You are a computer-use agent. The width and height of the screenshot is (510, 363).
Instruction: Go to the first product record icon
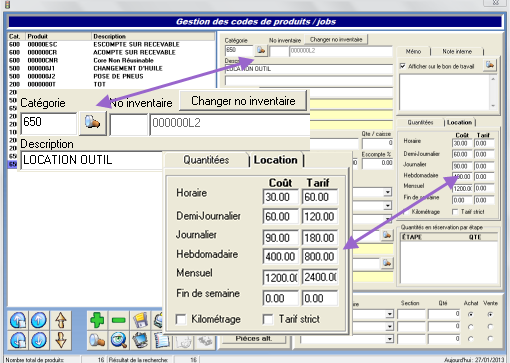18,320
